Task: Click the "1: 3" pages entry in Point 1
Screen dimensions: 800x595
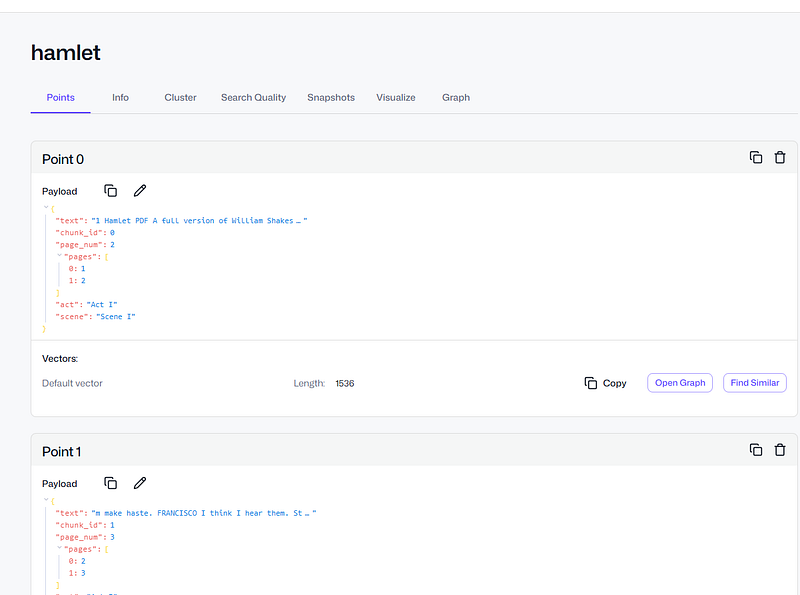Action: (x=77, y=573)
